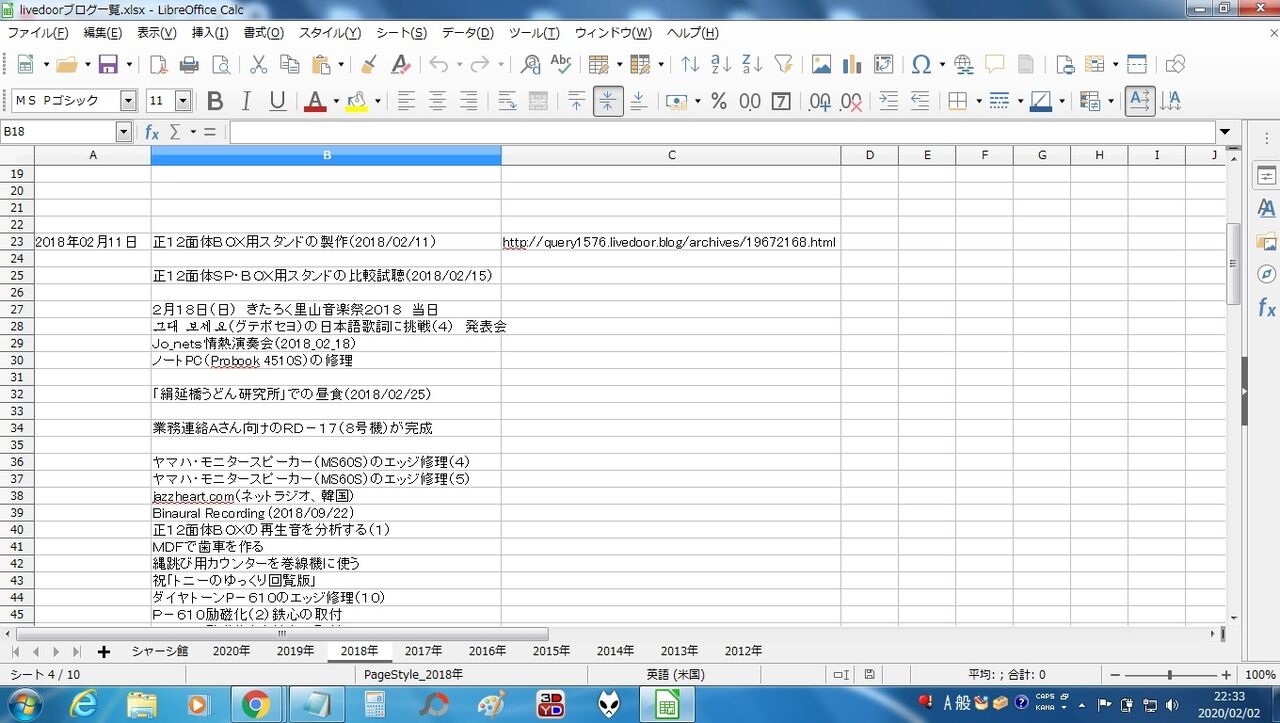Open the ファイル(F) menu
This screenshot has width=1280, height=723.
click(x=38, y=33)
